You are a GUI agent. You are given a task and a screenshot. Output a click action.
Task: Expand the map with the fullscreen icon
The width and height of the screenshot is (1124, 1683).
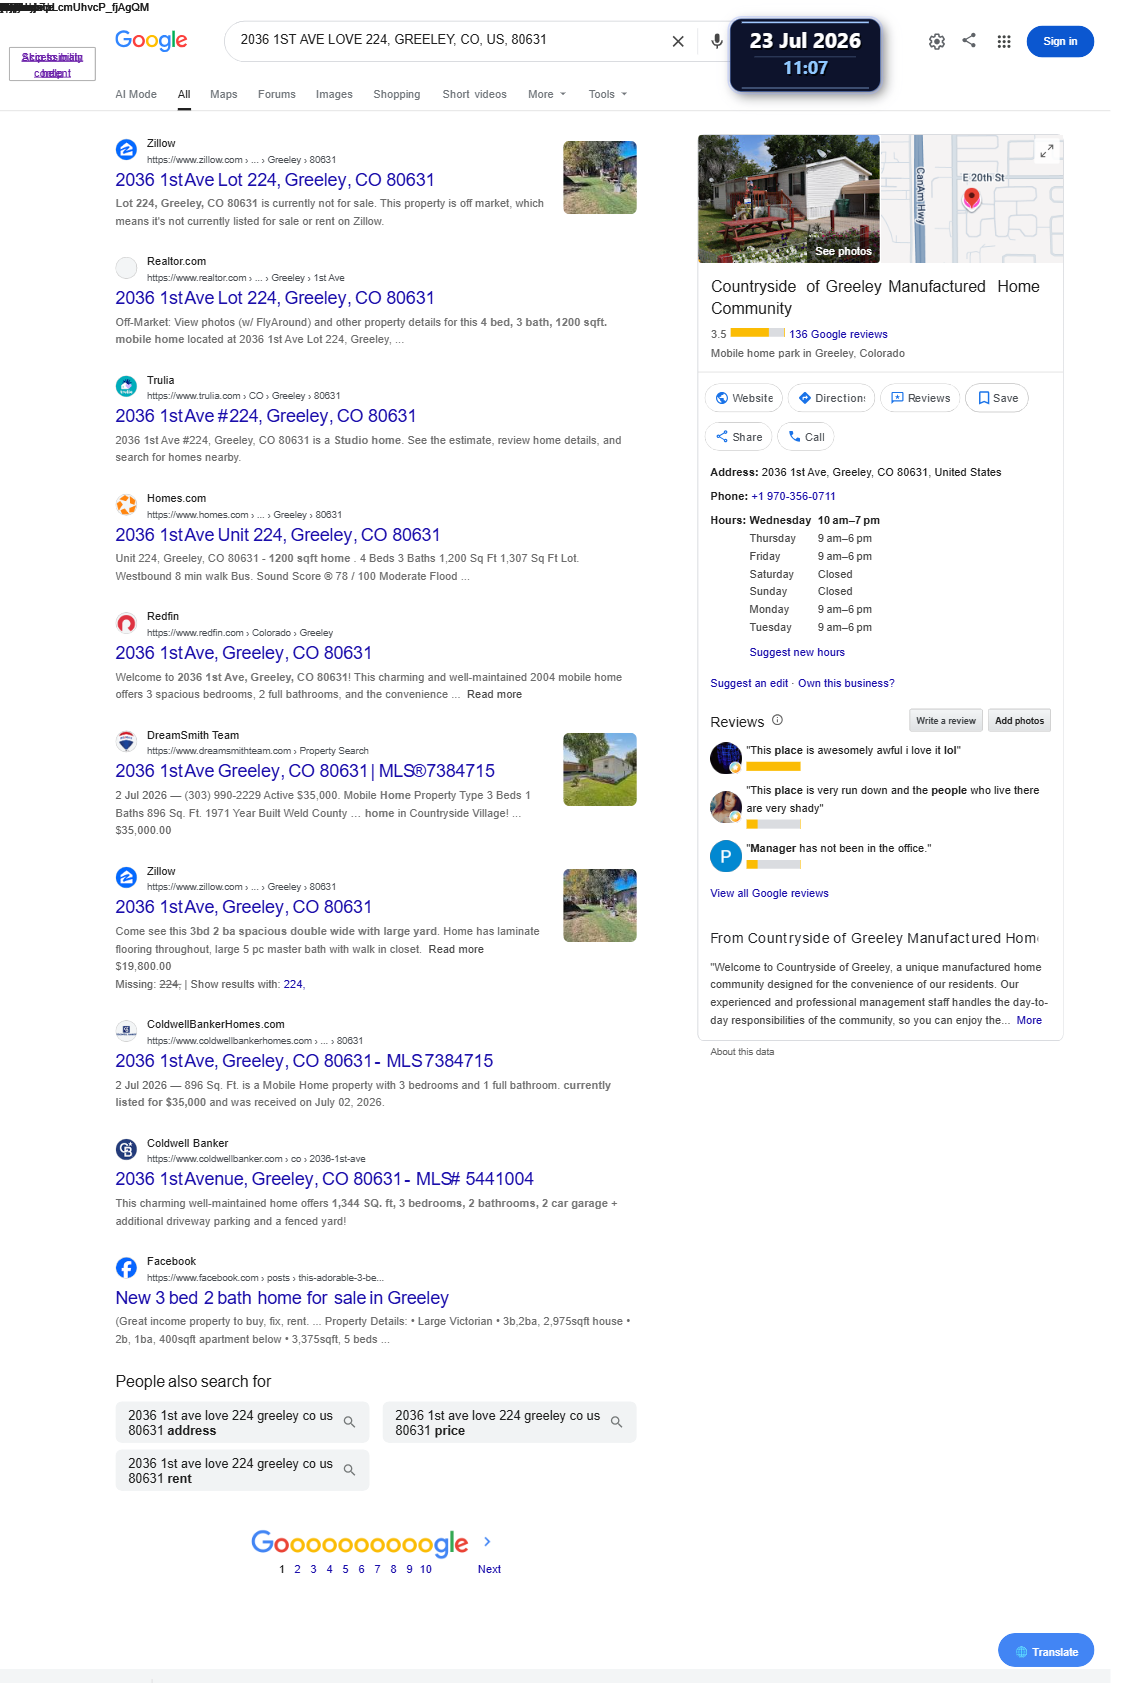click(1047, 151)
